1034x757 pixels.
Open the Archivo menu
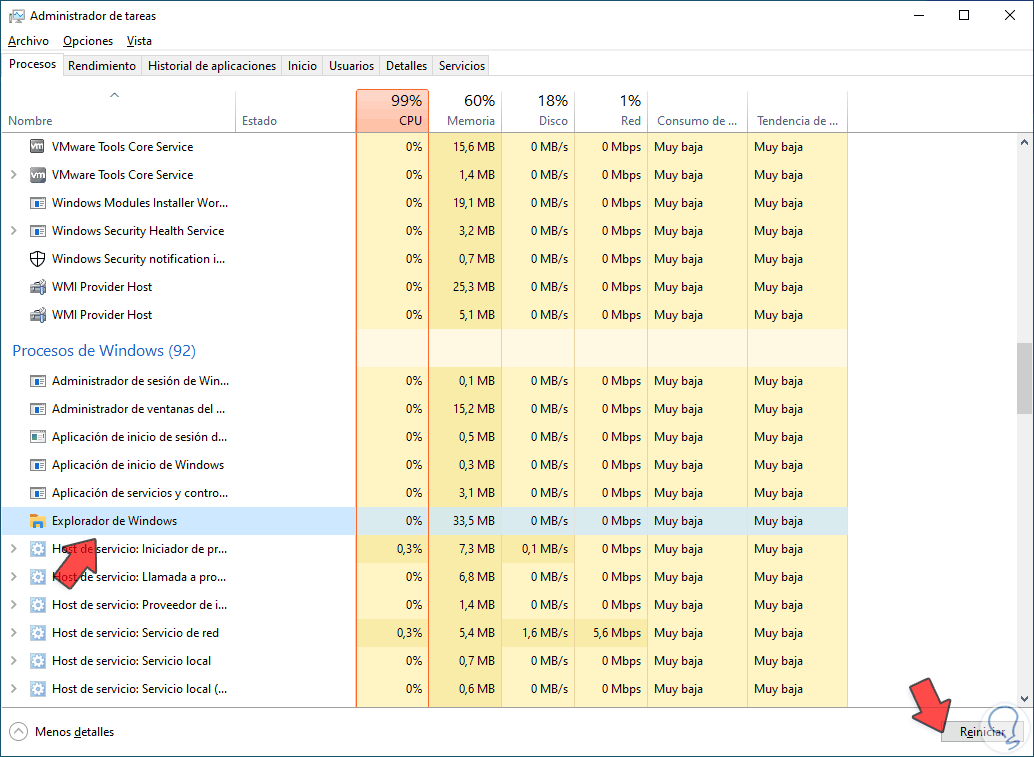(x=28, y=41)
